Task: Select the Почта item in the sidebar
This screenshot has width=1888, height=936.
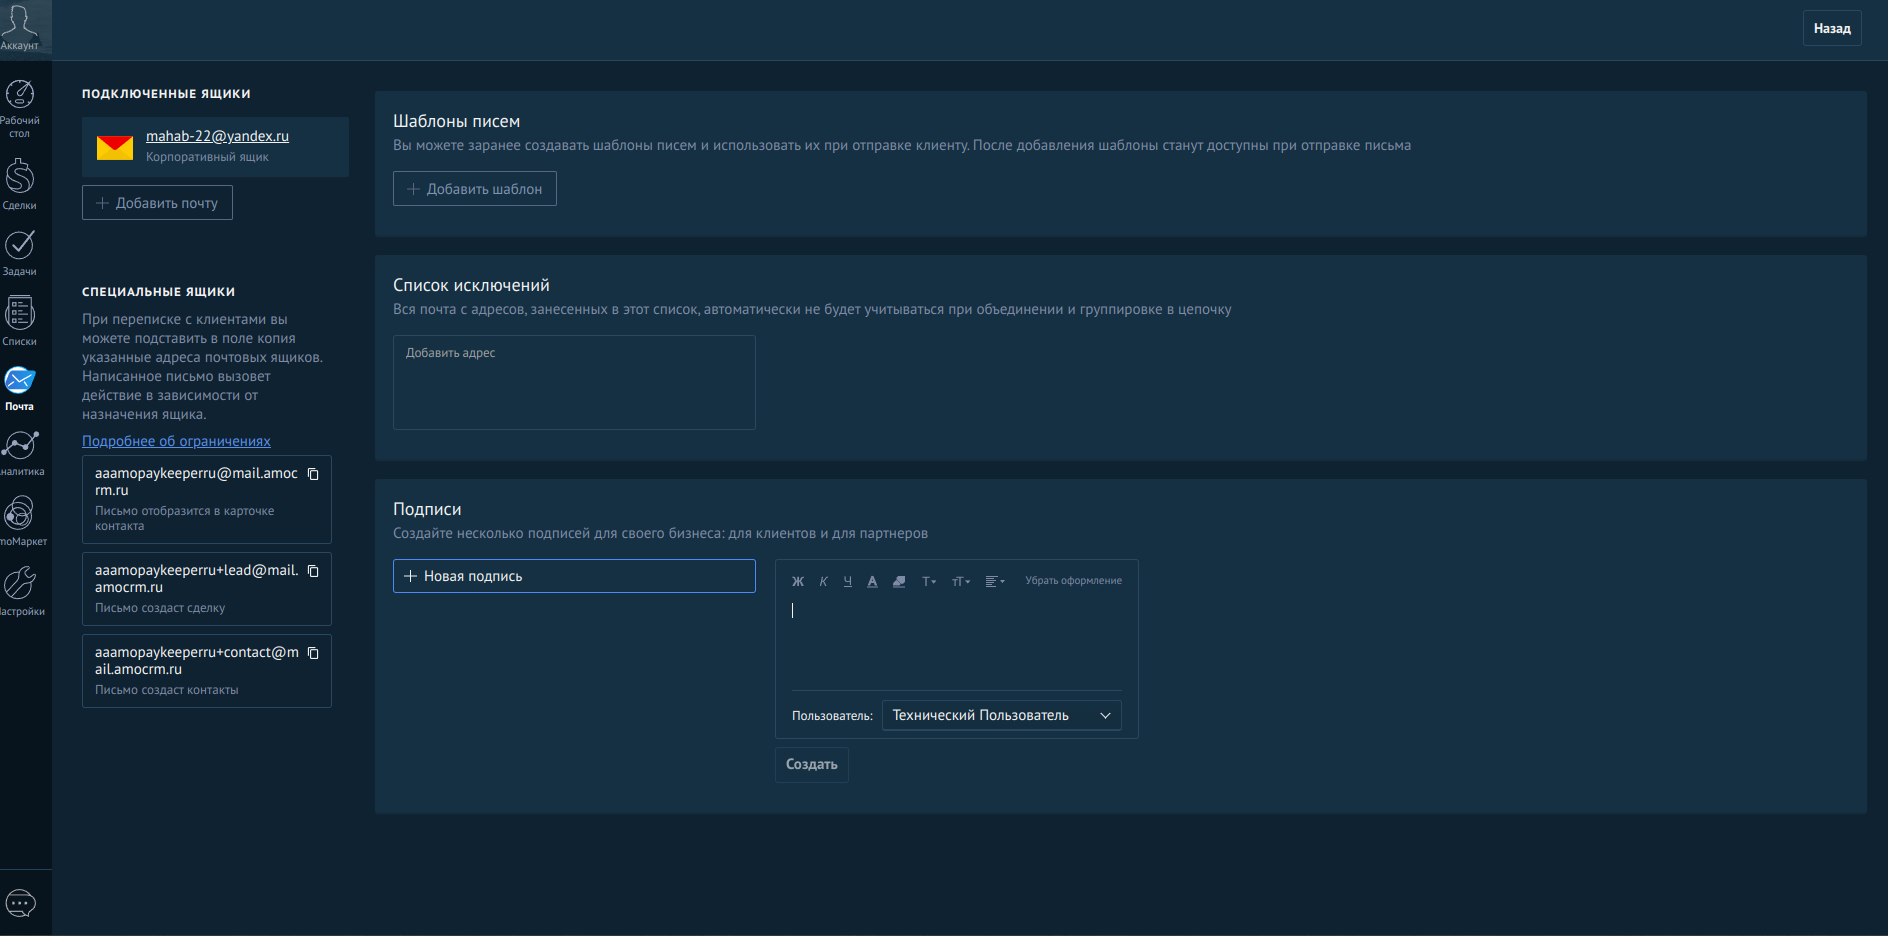Action: pyautogui.click(x=20, y=388)
